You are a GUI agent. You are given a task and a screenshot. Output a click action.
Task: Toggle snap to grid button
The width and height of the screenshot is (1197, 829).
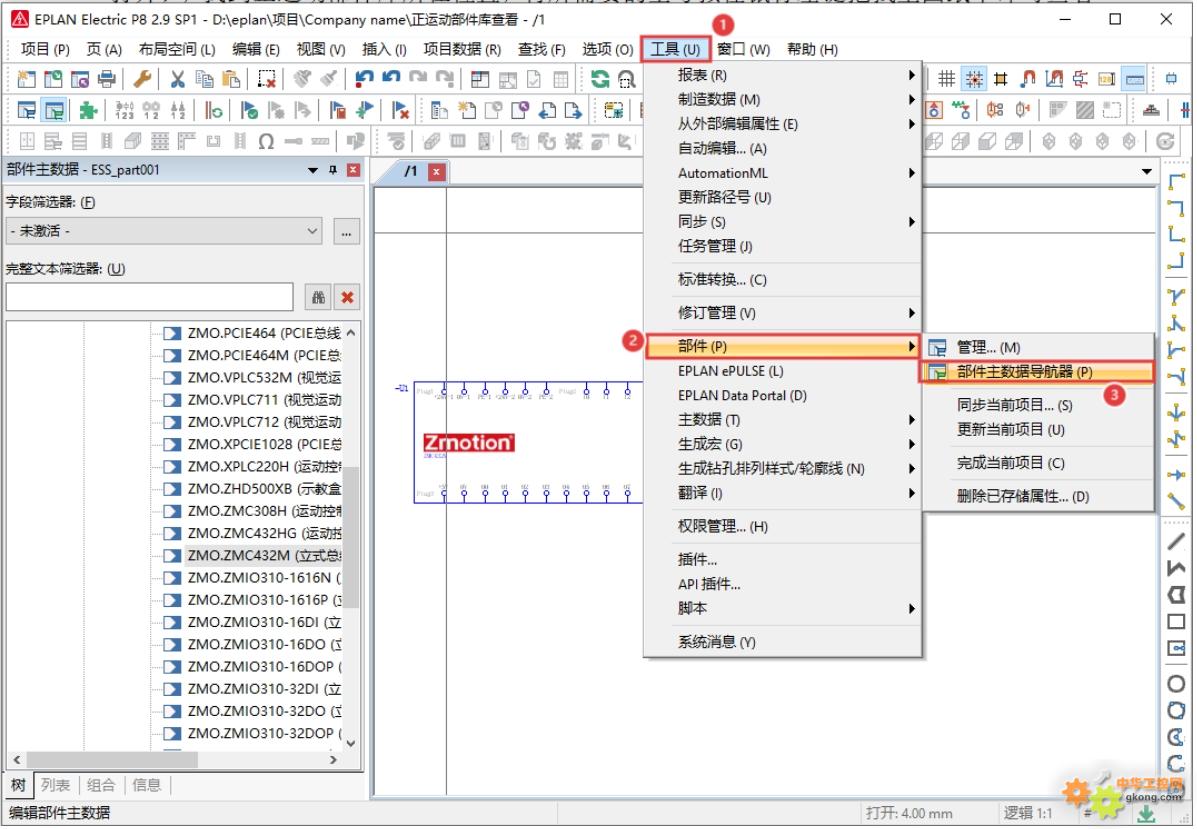(974, 79)
